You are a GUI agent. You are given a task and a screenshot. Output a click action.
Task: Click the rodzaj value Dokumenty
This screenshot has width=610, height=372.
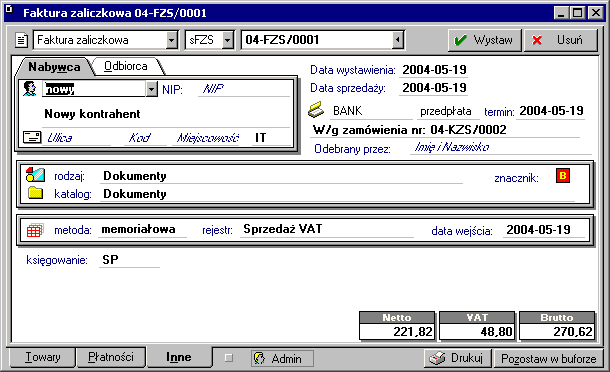[281, 176]
